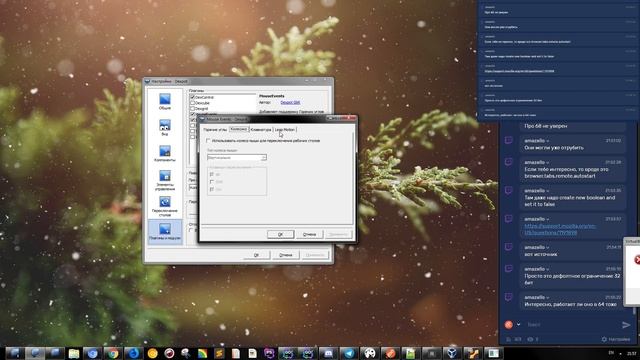
Task: Click the Twitch icon beside '32 бит' message
Action: [509, 269]
